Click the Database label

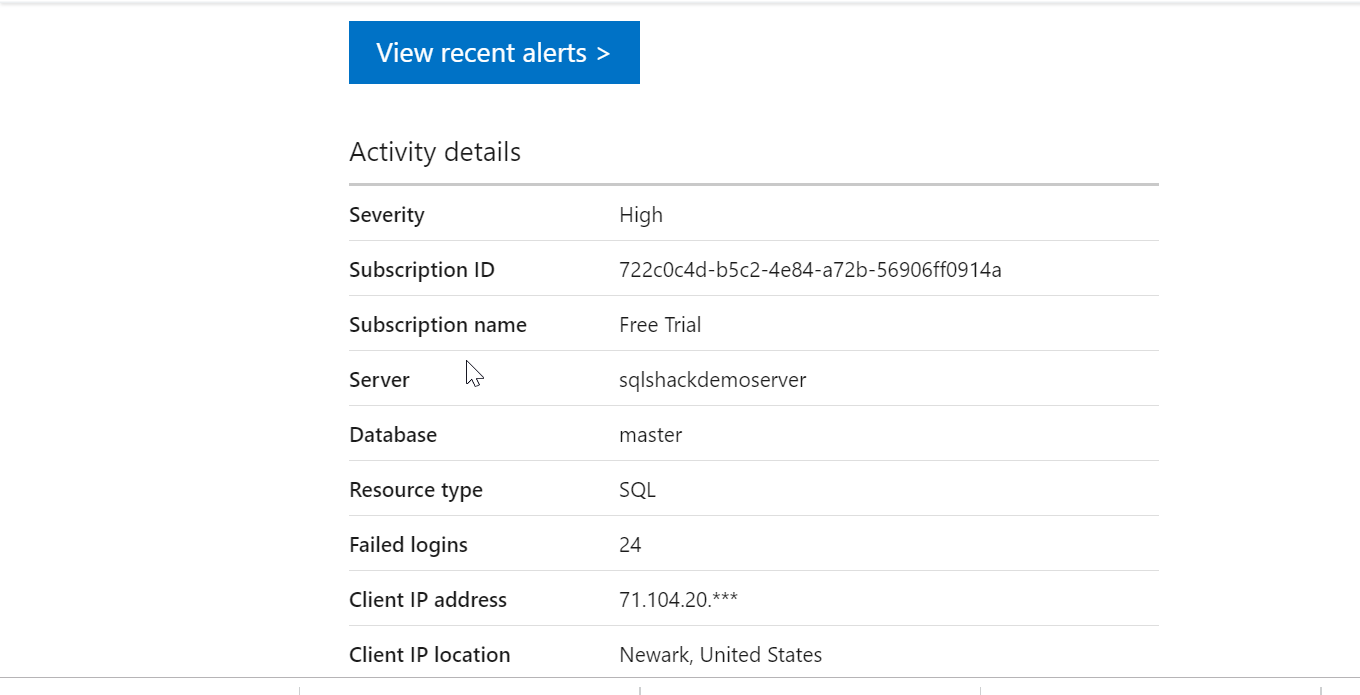(x=393, y=435)
